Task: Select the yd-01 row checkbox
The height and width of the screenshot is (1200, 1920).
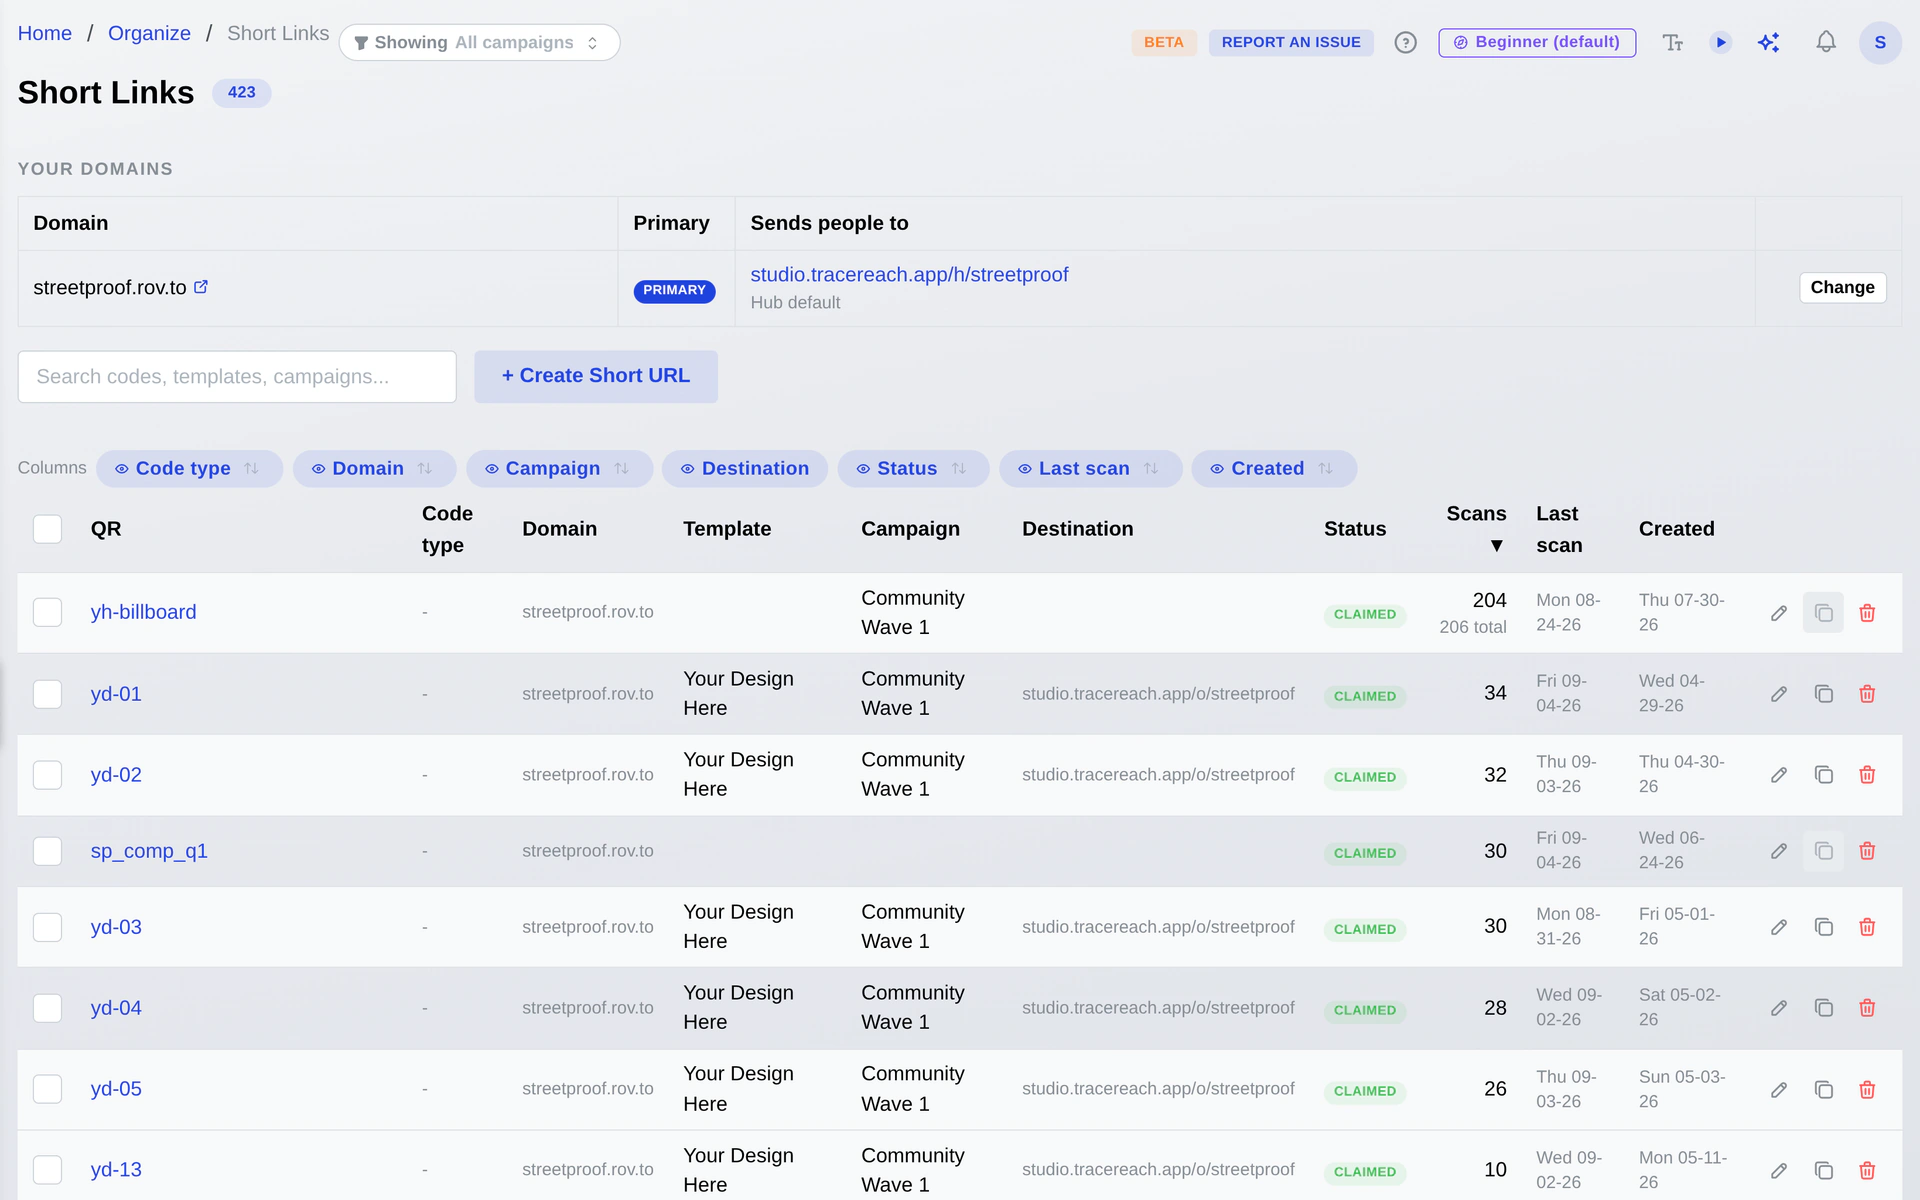Action: 47,694
